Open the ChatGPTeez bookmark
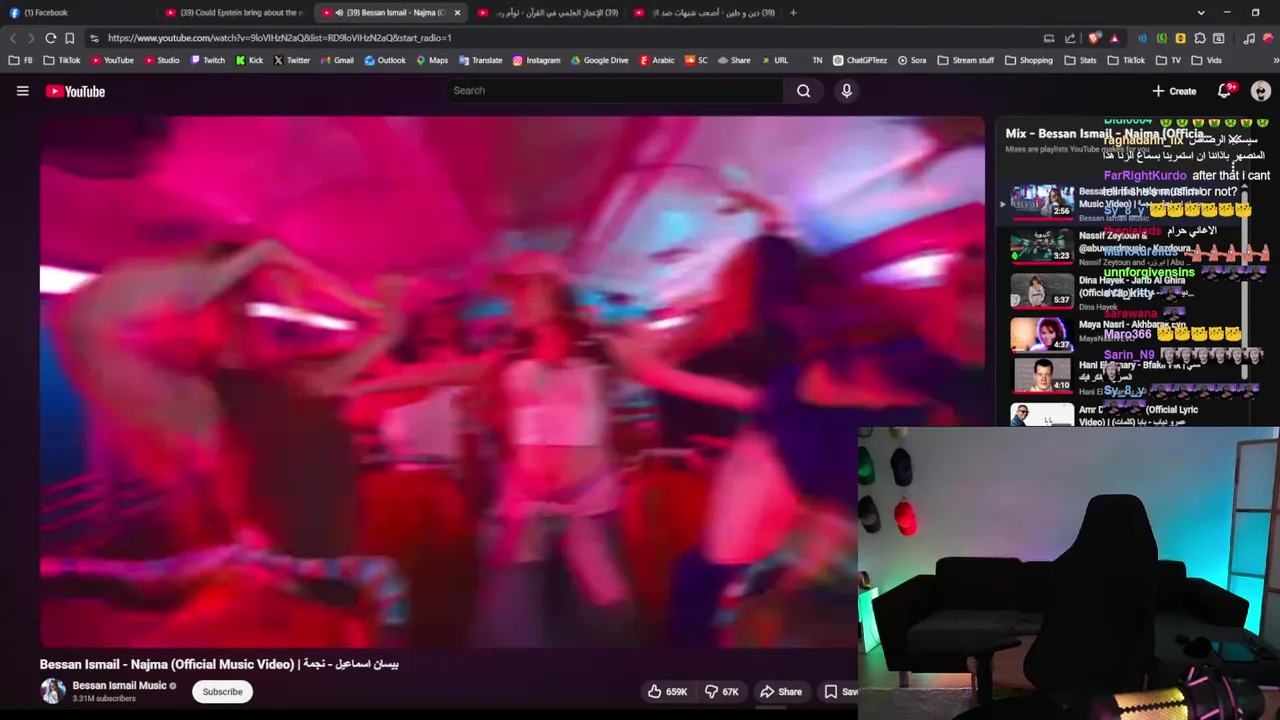 click(x=860, y=60)
